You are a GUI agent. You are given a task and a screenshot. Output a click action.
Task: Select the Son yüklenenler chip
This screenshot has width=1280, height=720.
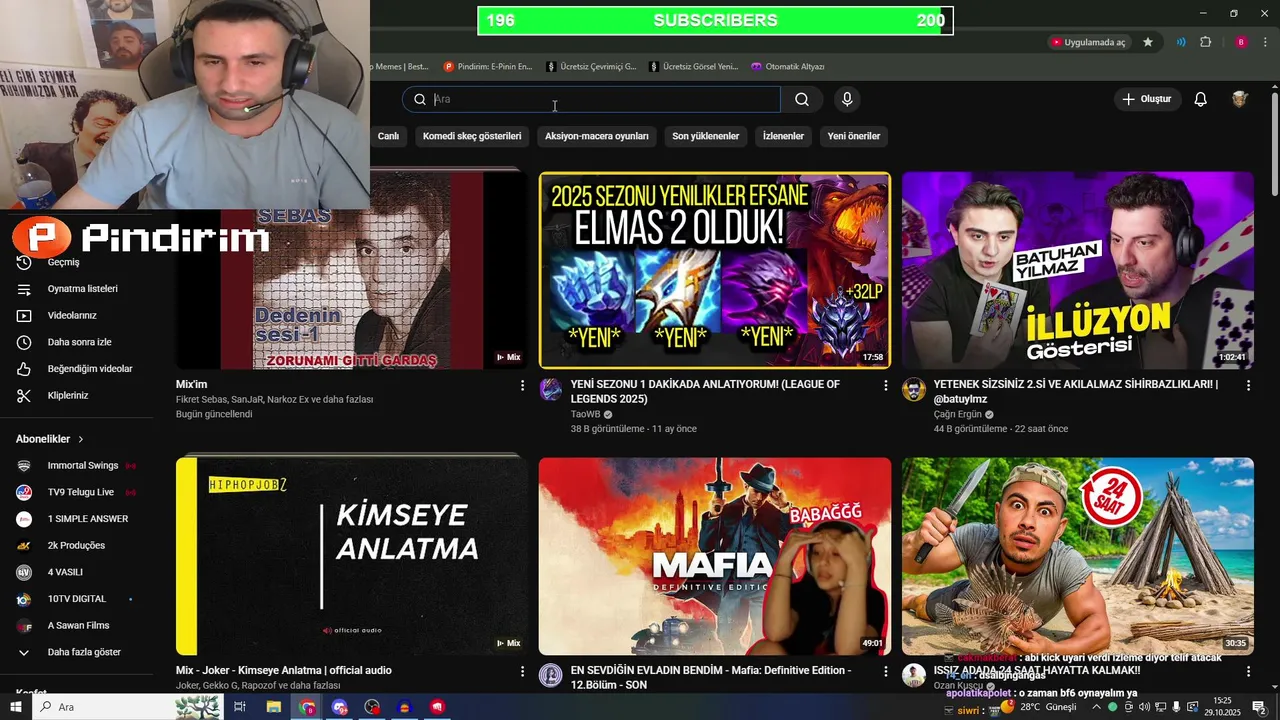(x=706, y=136)
